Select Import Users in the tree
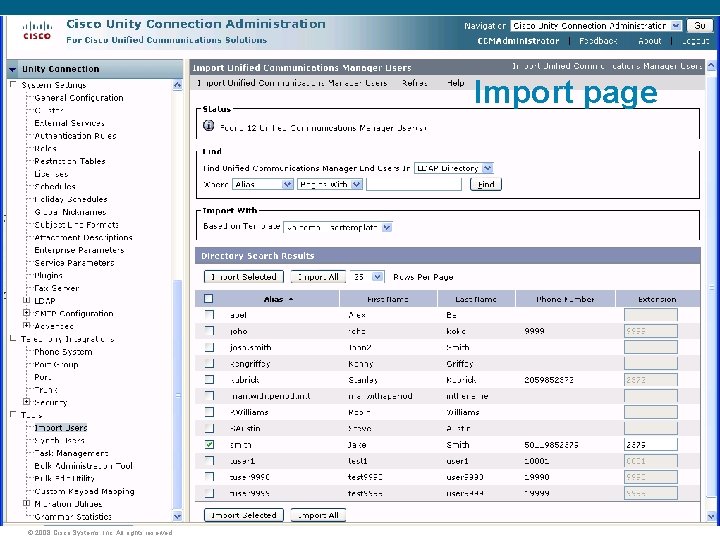 click(61, 428)
